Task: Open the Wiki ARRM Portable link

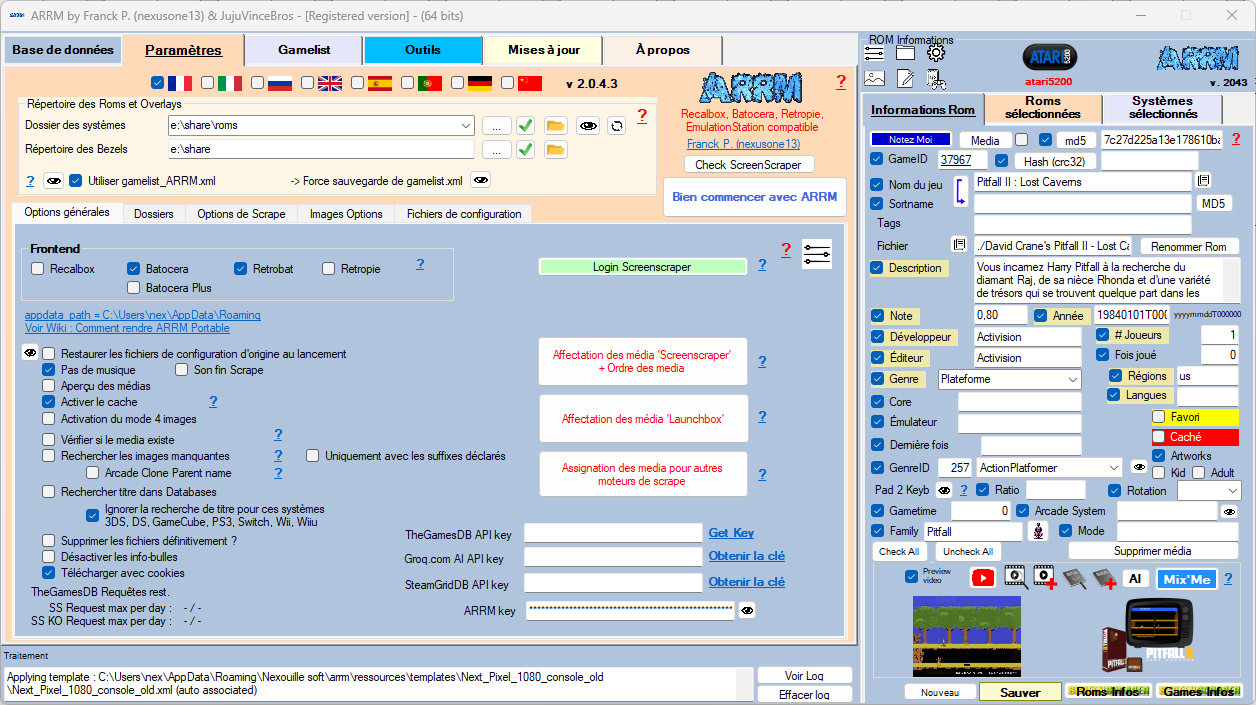Action: 127,328
